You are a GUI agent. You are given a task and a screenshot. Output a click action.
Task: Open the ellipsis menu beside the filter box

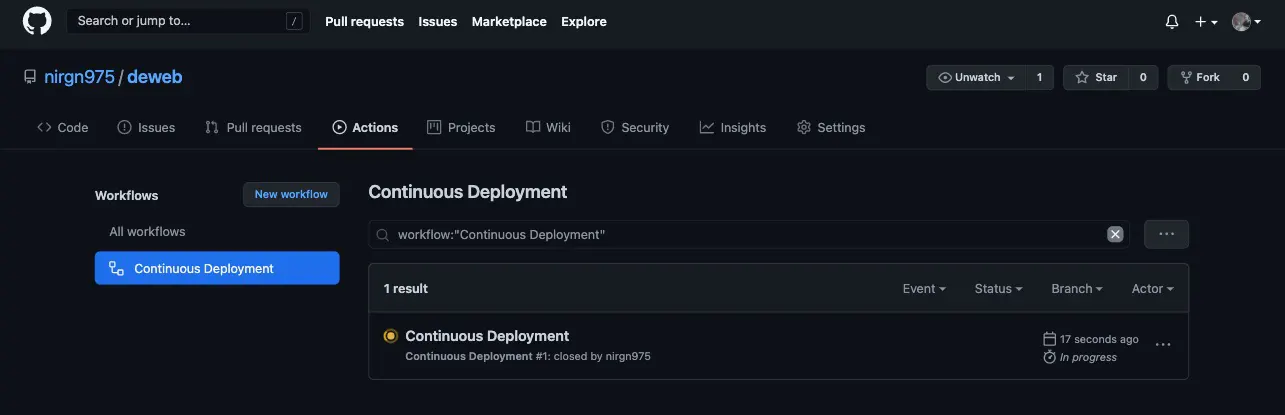1166,234
